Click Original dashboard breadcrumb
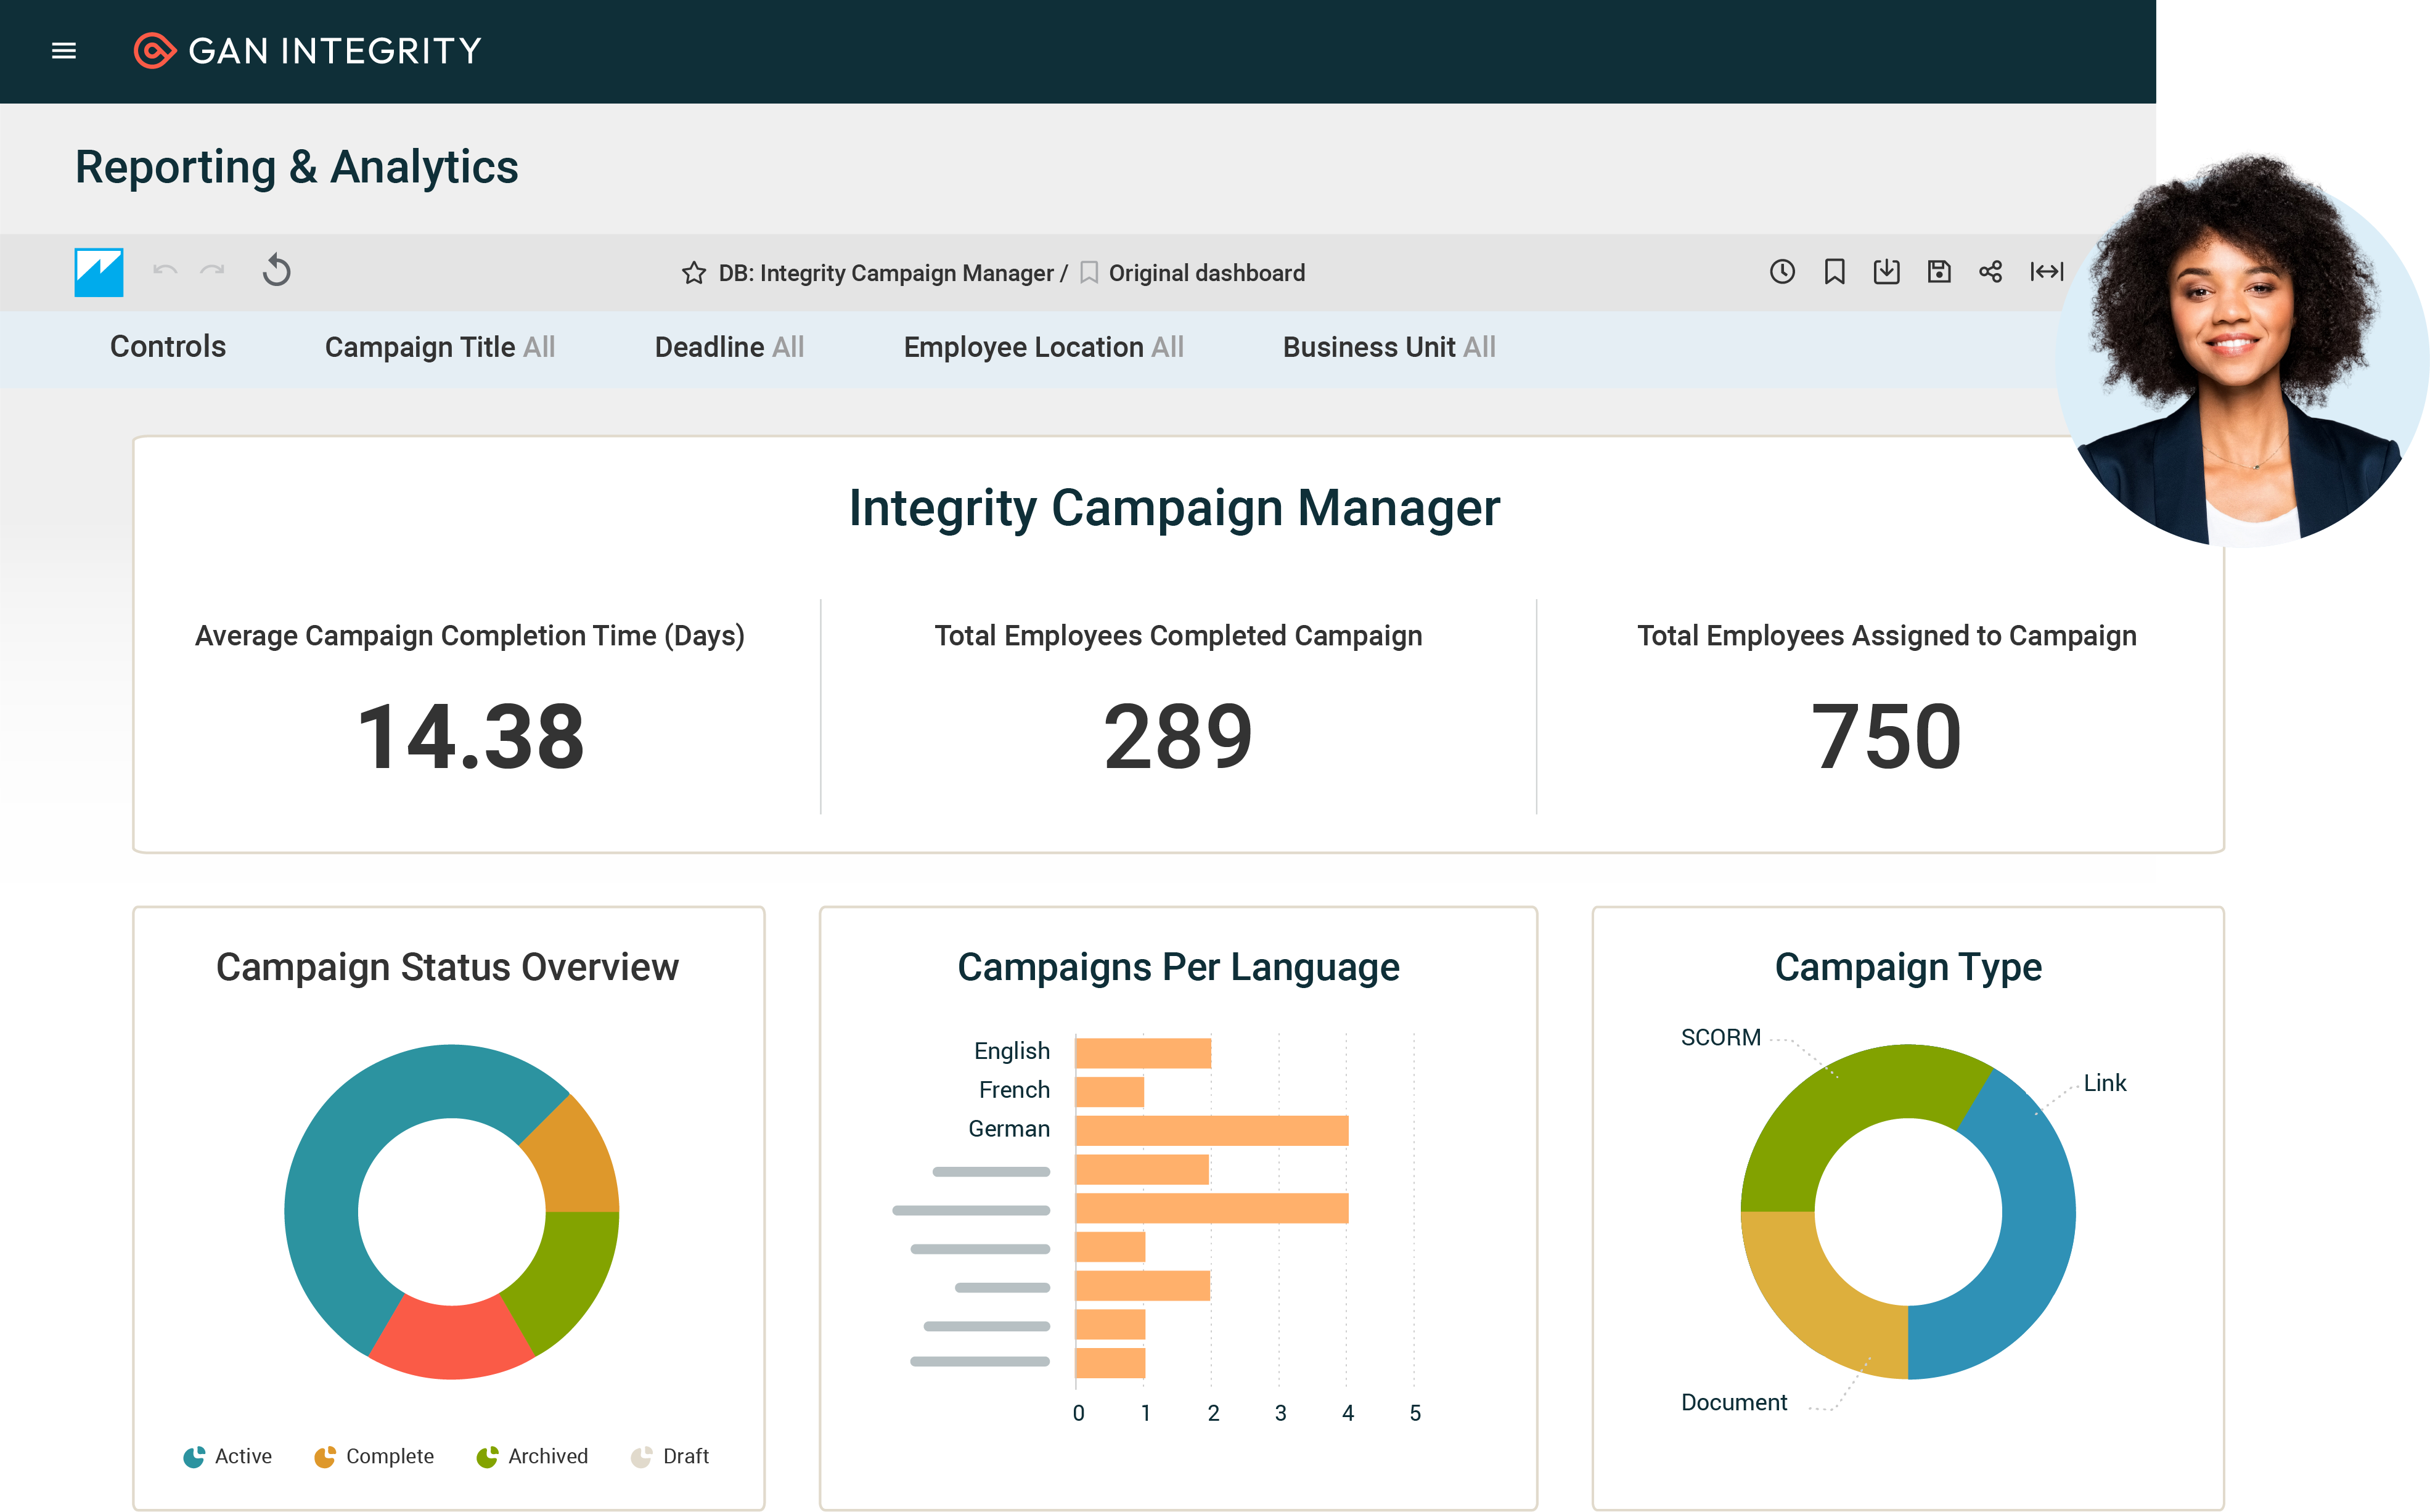Image resolution: width=2430 pixels, height=1512 pixels. [x=1207, y=273]
